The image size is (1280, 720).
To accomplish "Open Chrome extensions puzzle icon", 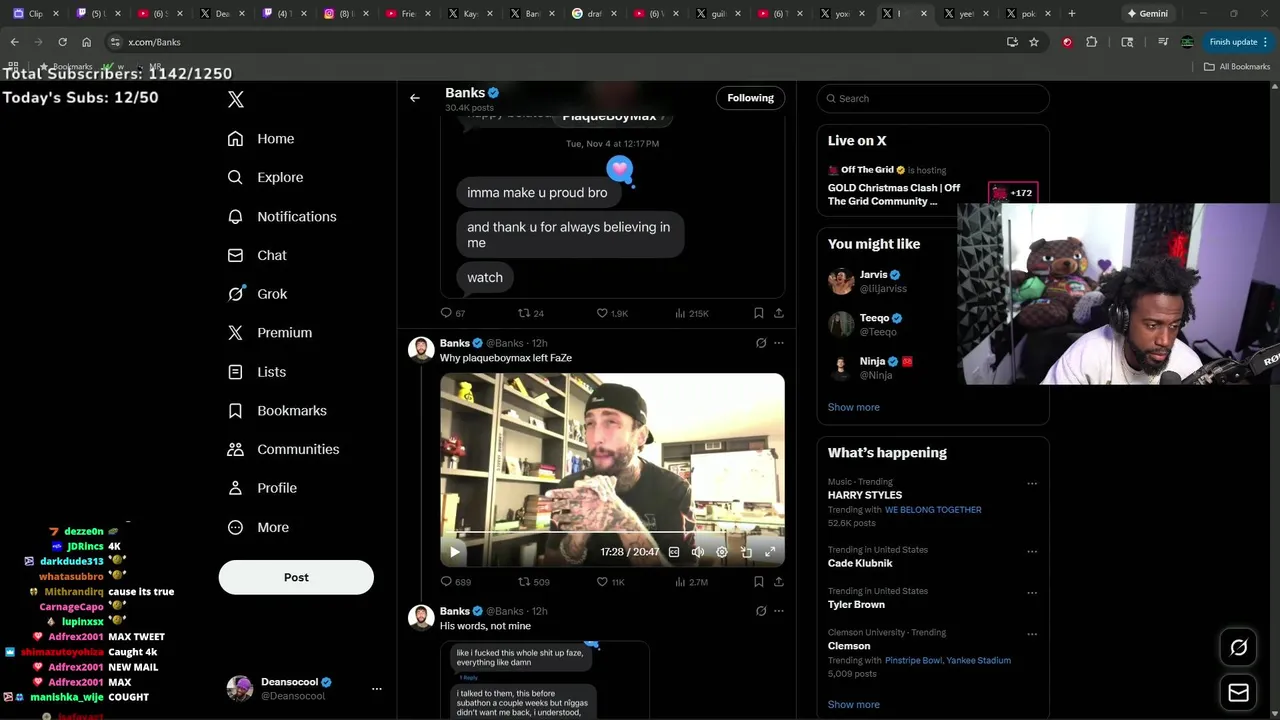I will click(x=1091, y=42).
